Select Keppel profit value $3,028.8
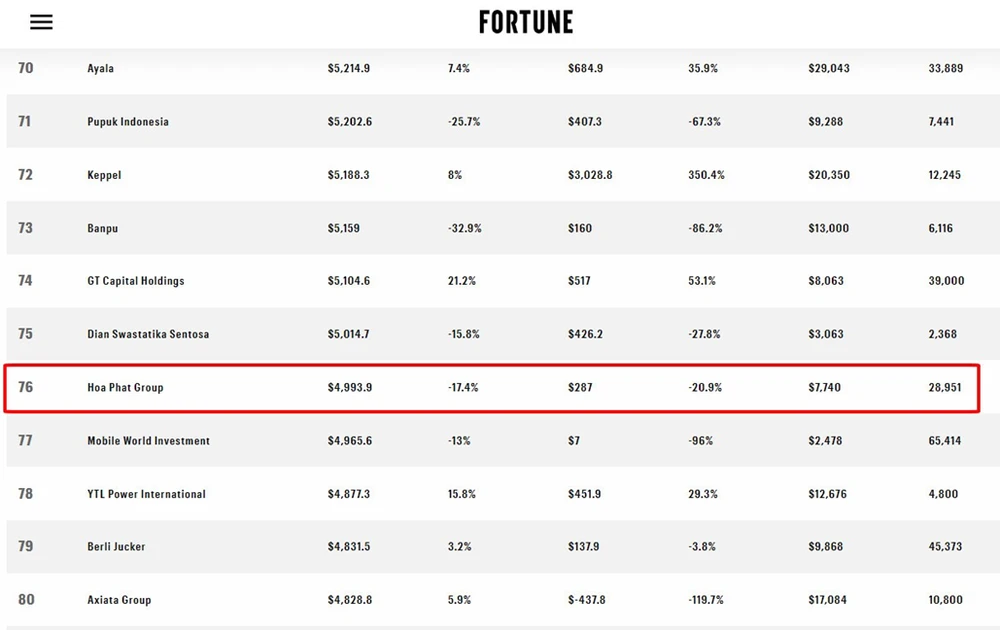This screenshot has height=630, width=1000. [590, 175]
